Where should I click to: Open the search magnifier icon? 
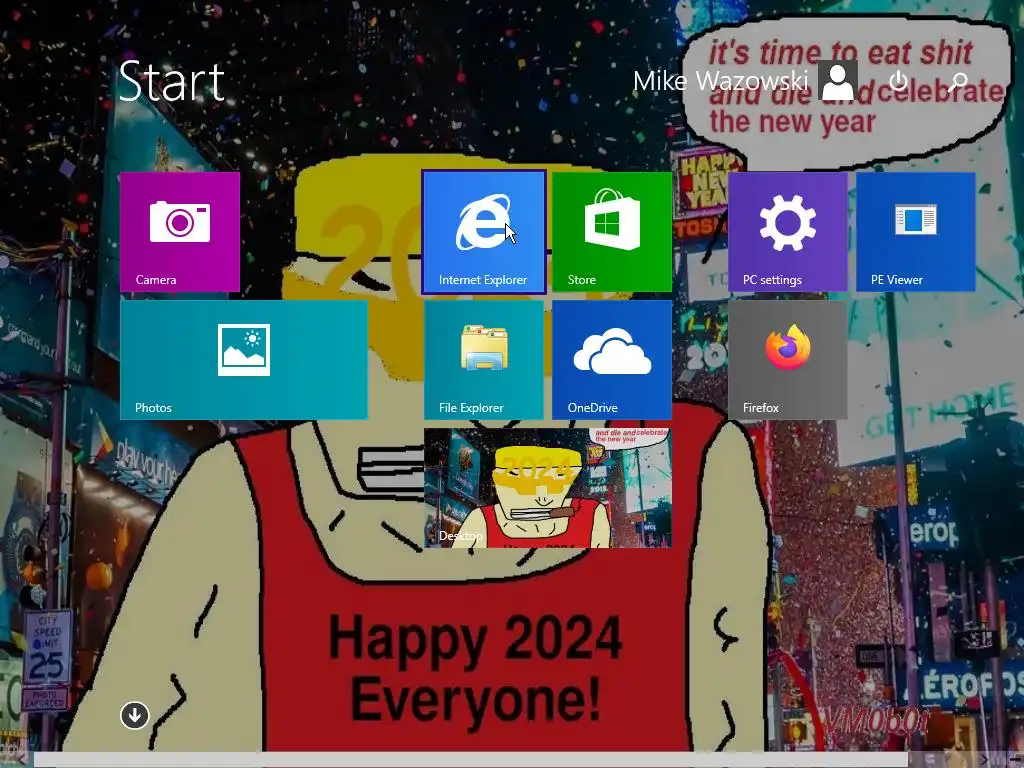coord(958,81)
